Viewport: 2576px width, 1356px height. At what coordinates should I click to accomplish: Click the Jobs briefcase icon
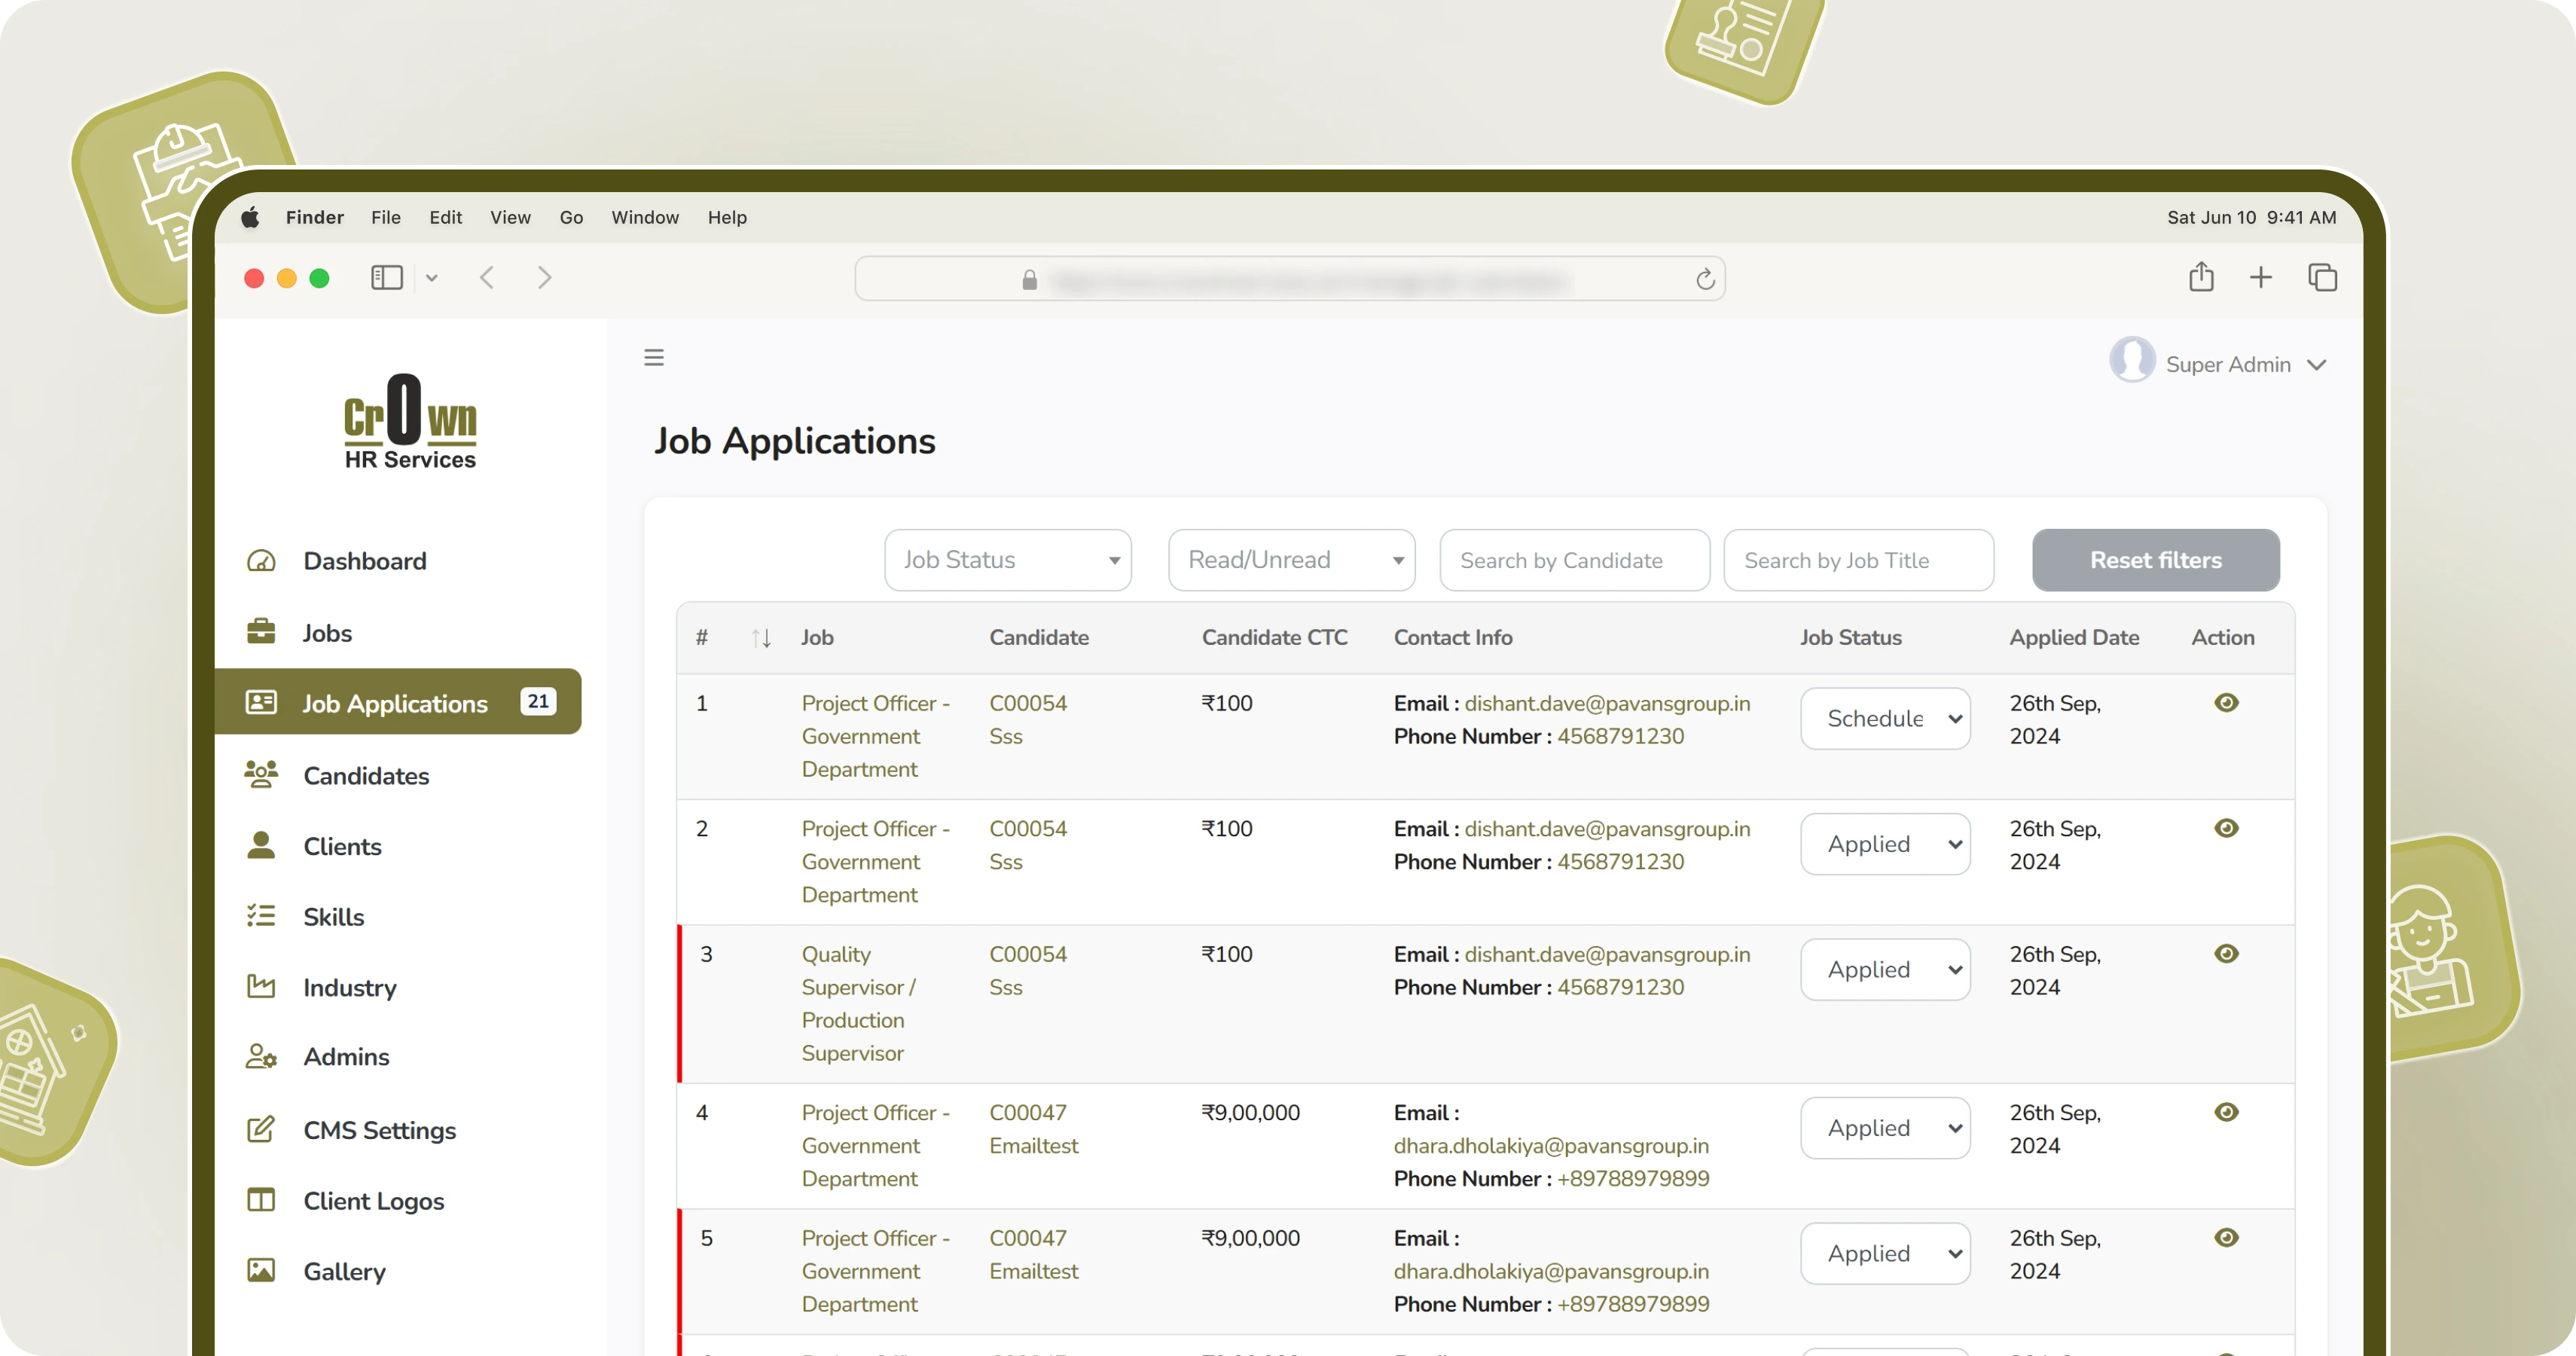[261, 632]
